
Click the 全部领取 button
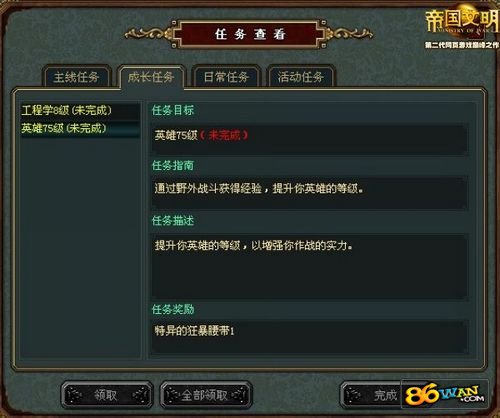(205, 395)
